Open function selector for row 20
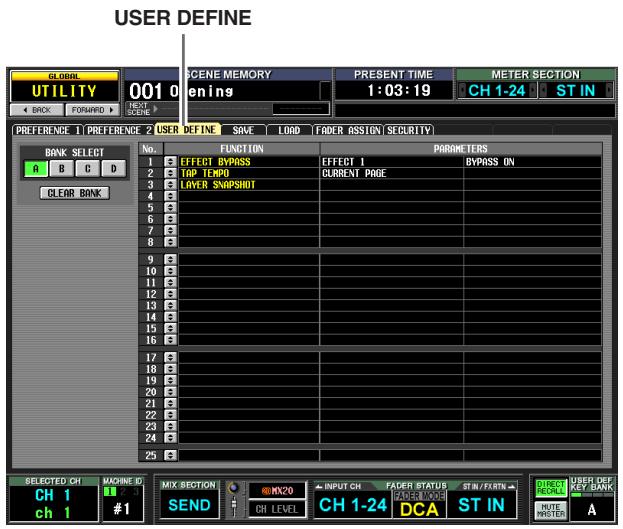The width and height of the screenshot is (623, 529). (170, 392)
